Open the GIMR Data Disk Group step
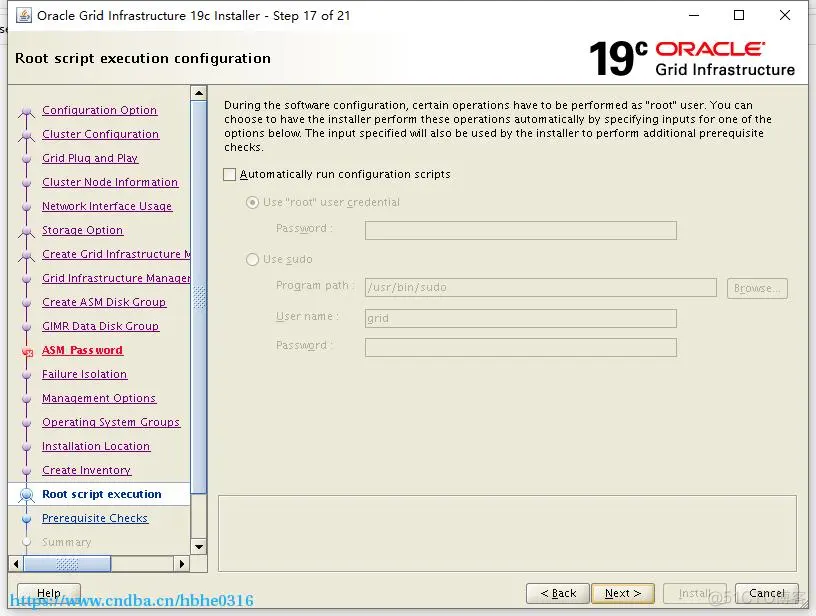The height and width of the screenshot is (616, 816). tap(100, 326)
